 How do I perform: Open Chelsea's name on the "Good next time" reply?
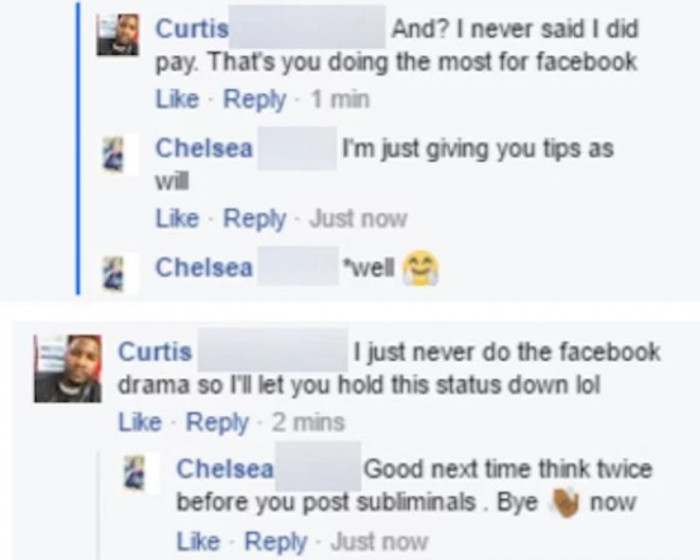[x=225, y=469]
